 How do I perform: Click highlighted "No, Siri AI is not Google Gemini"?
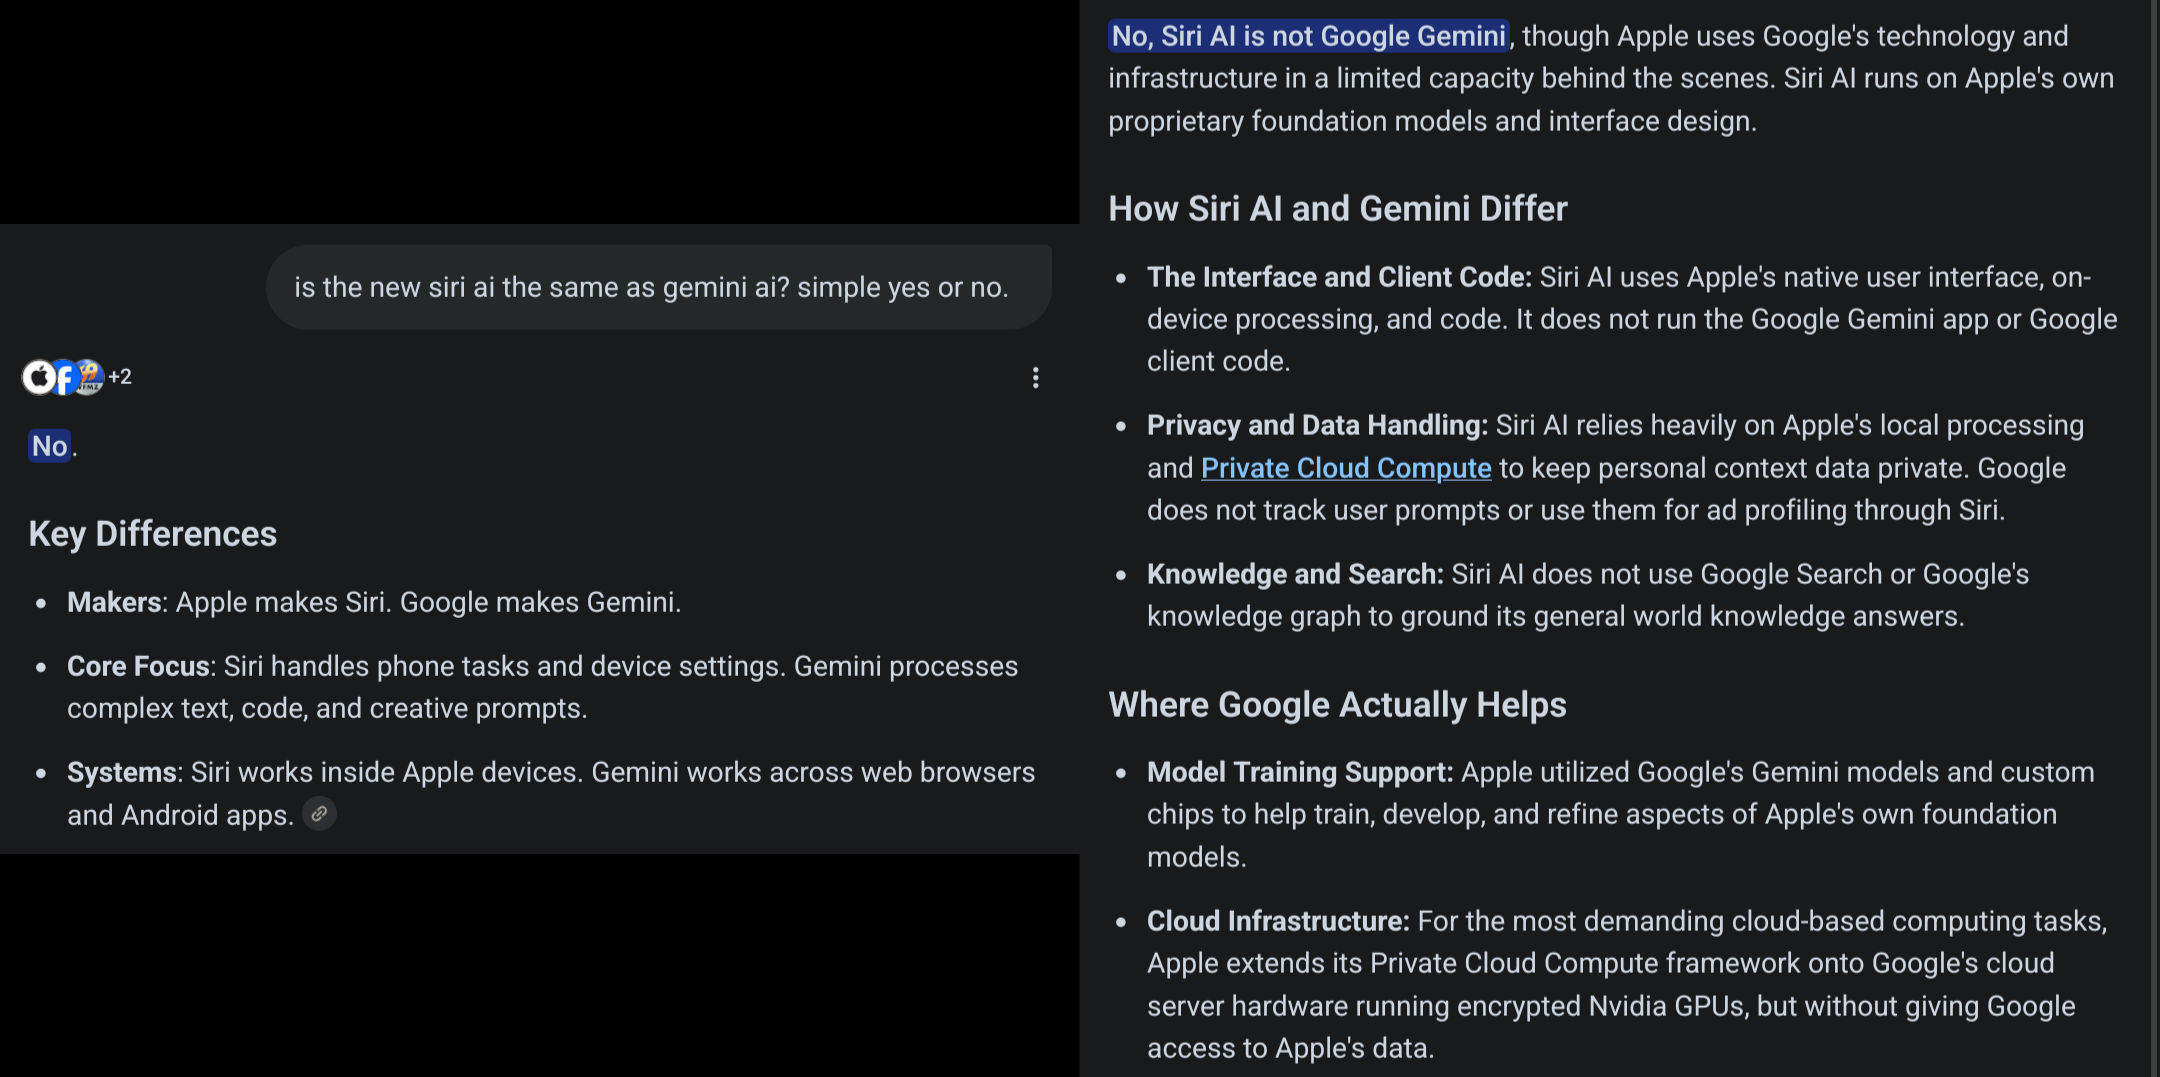1308,36
